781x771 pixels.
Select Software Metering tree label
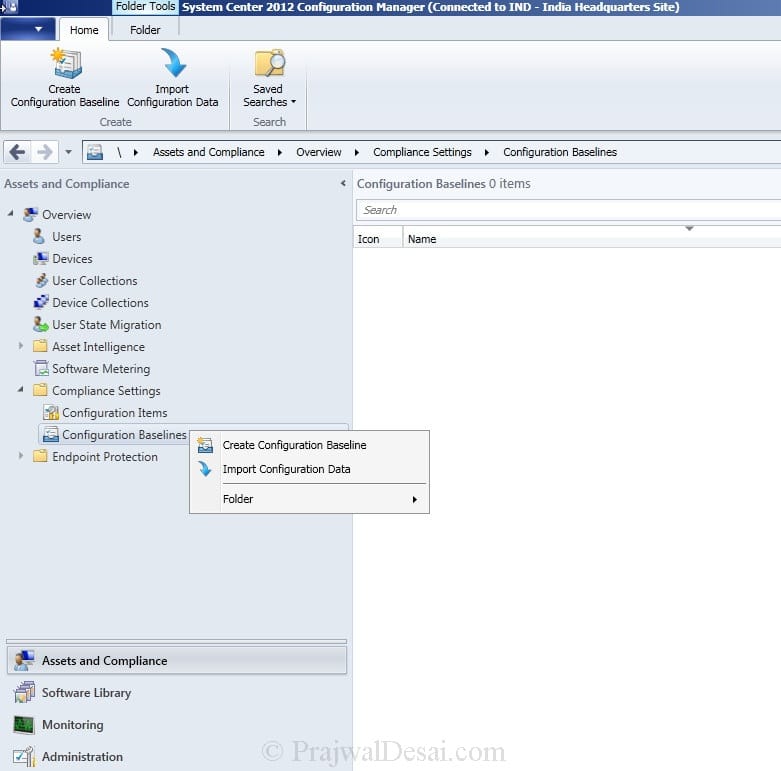point(101,369)
